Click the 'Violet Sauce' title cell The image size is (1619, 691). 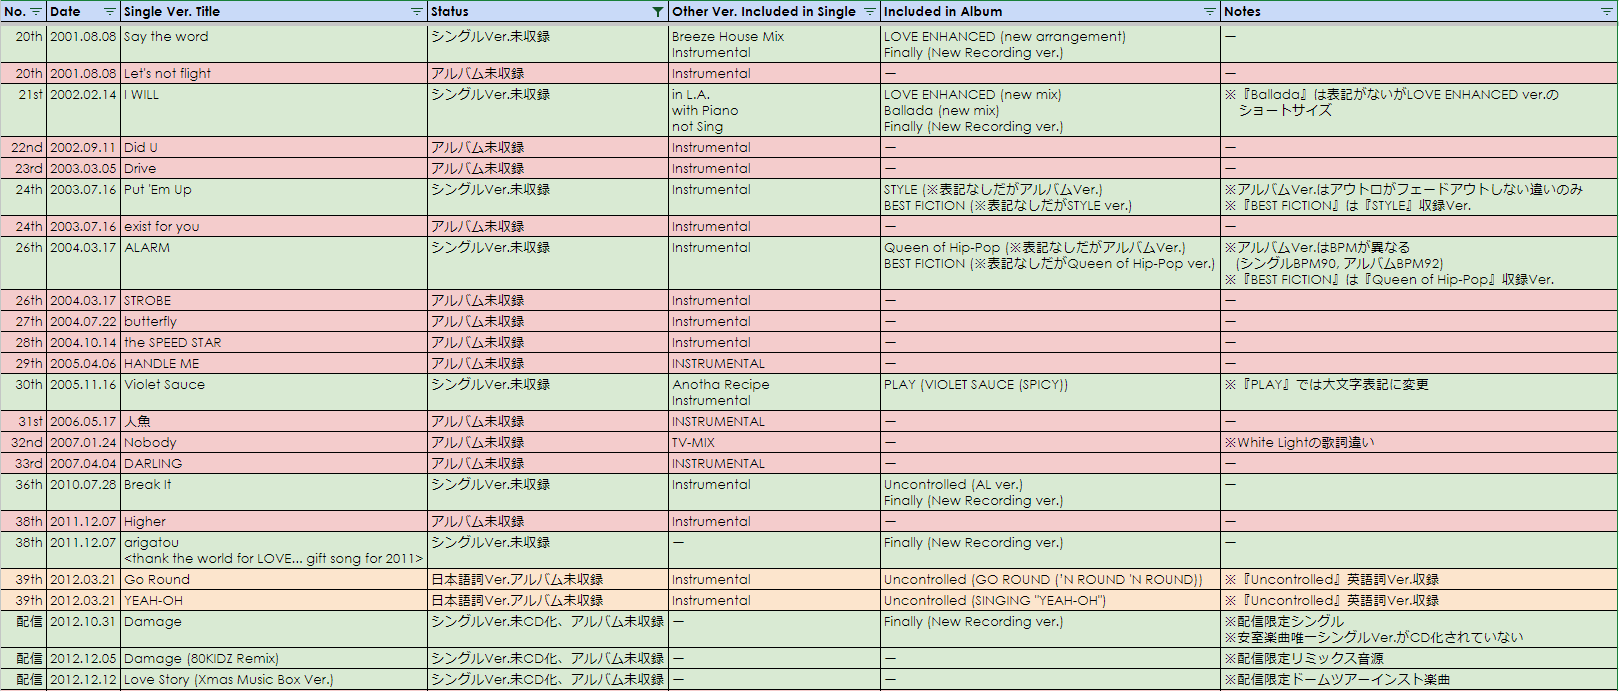pyautogui.click(x=274, y=393)
